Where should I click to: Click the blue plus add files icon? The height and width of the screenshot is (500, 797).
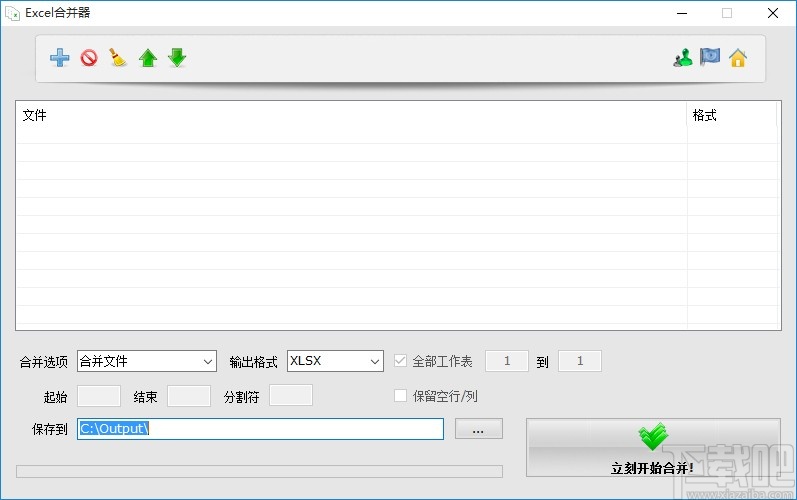point(59,58)
